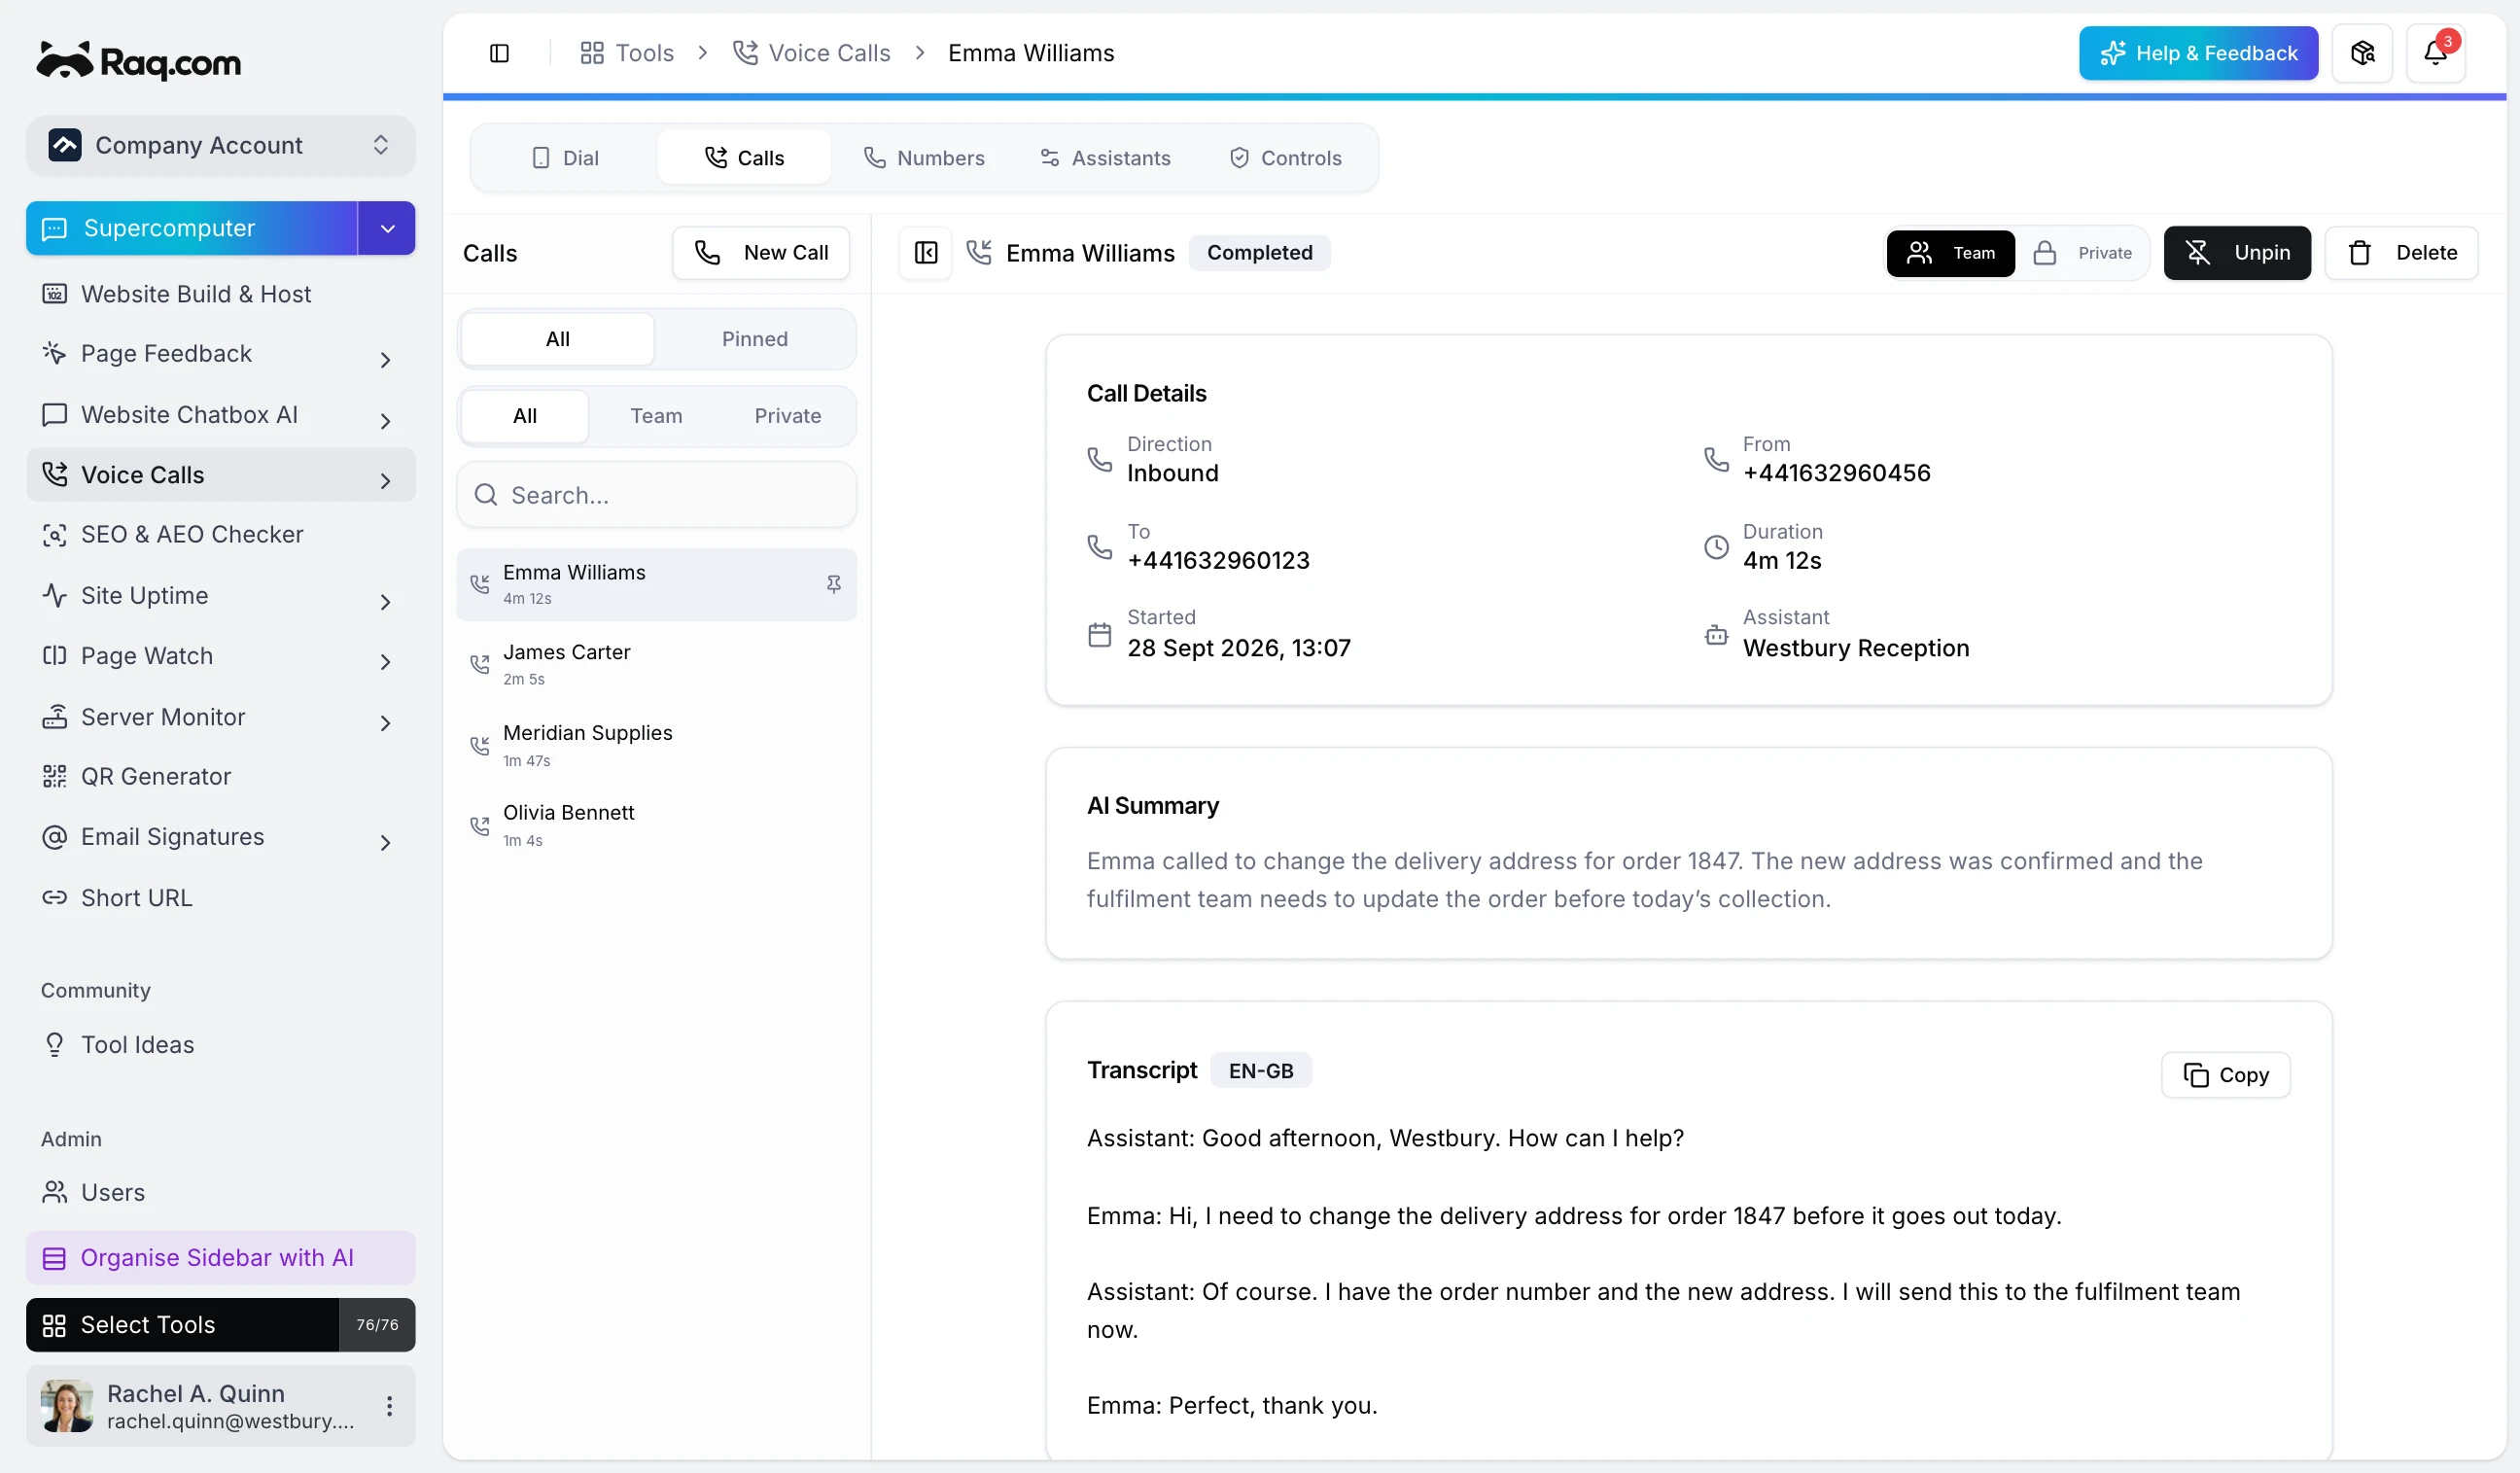Click the Tools breadcrumb
The image size is (2520, 1473).
627,53
